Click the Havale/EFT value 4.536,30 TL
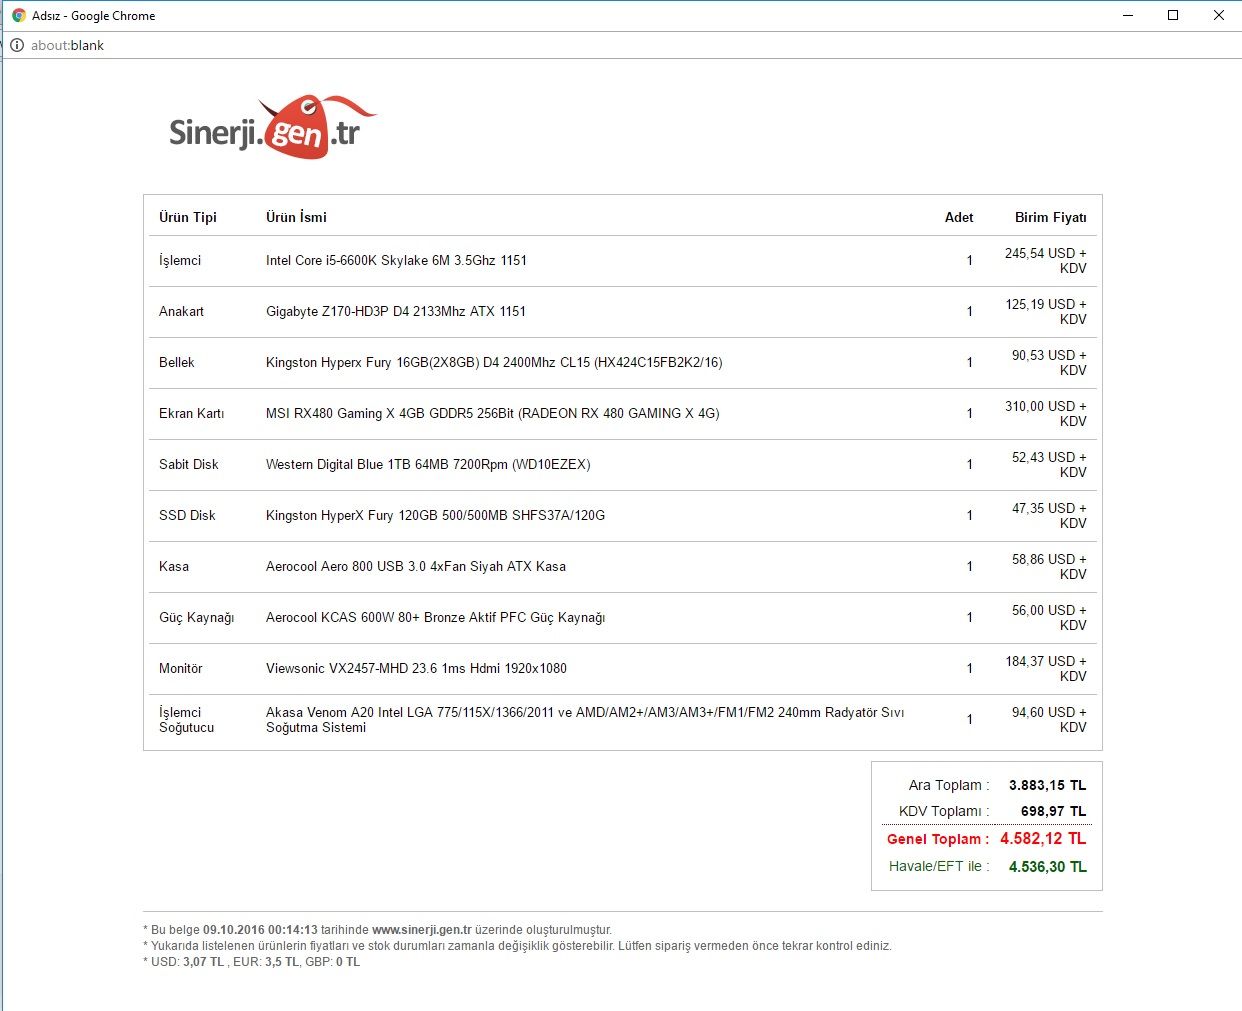 1047,867
